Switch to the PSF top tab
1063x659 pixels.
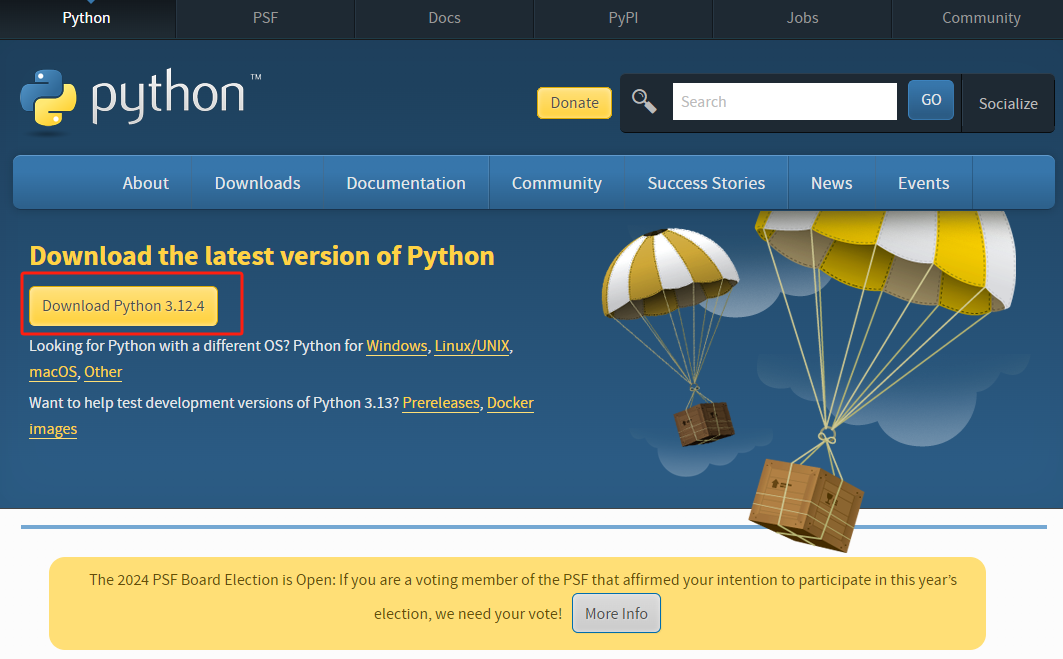pyautogui.click(x=265, y=18)
